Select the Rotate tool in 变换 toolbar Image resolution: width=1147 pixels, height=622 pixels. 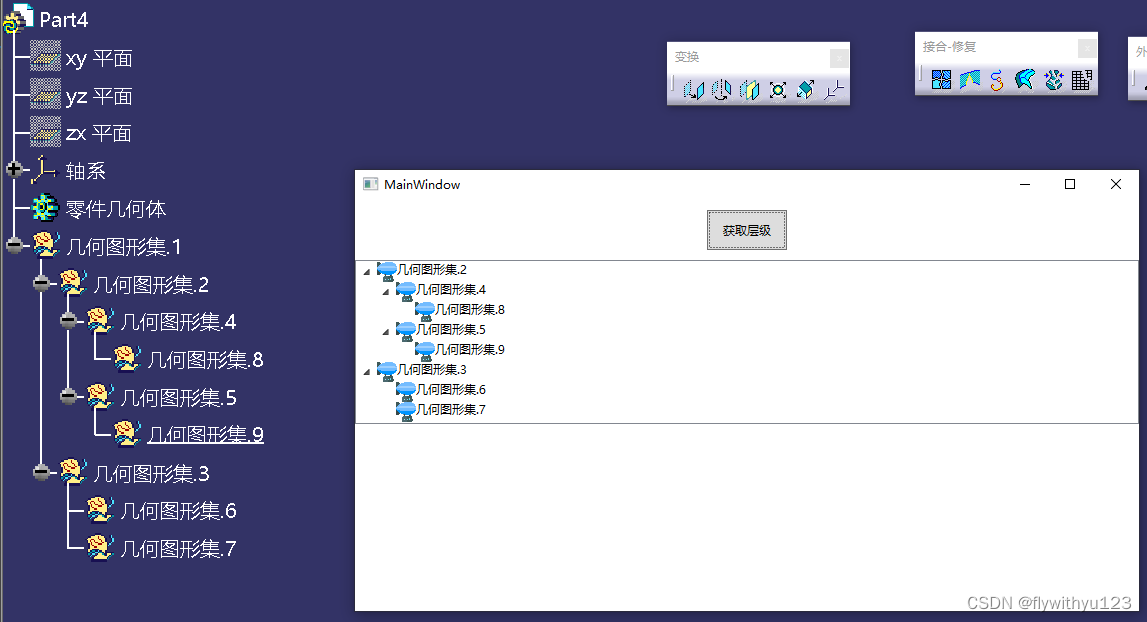click(721, 90)
